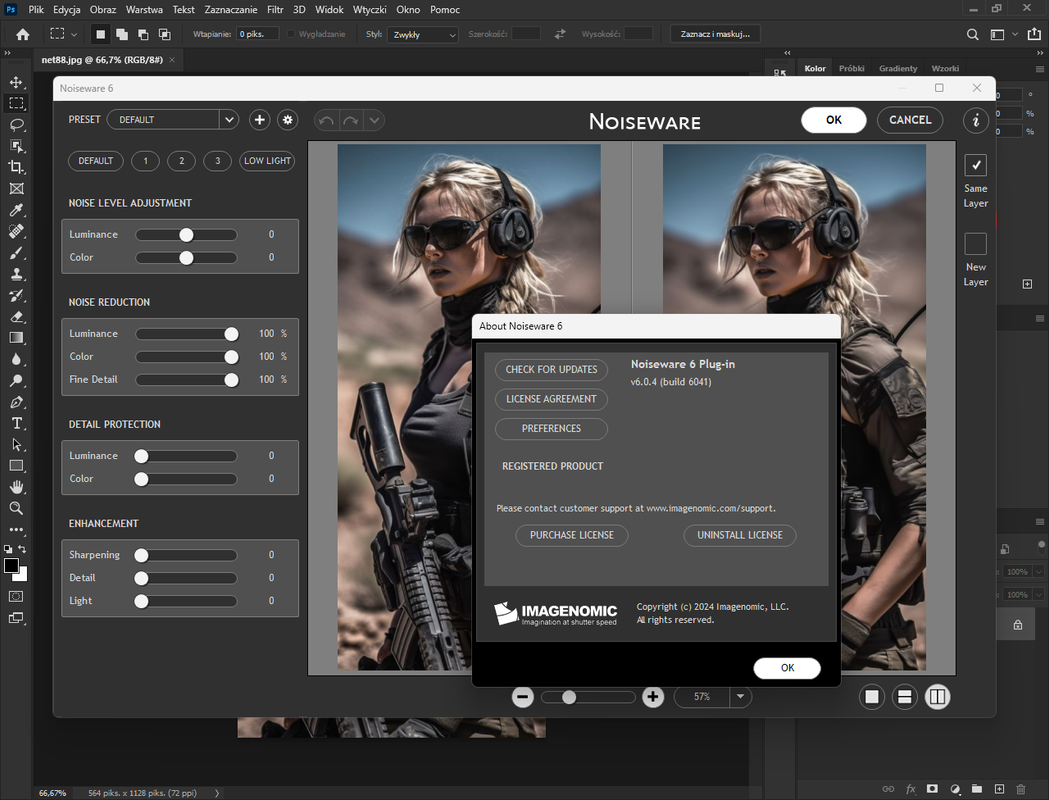Select the Brush tool

pos(16,253)
